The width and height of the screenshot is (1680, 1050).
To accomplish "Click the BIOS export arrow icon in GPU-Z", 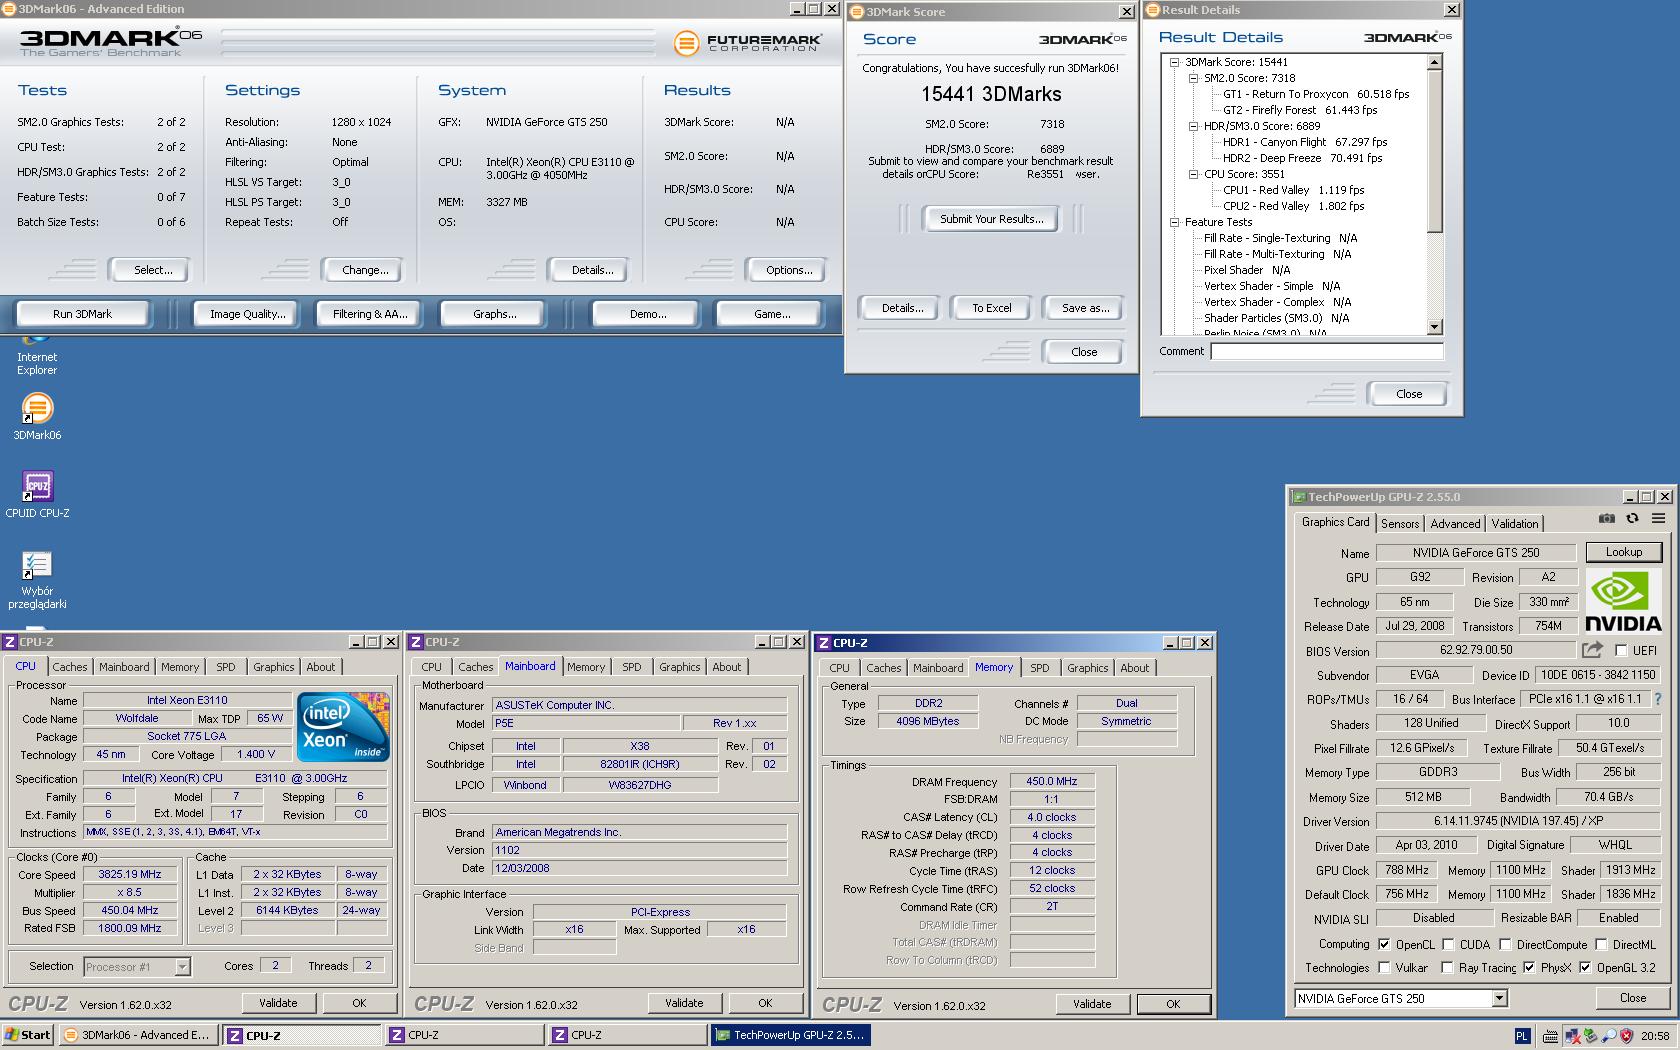I will 1592,649.
